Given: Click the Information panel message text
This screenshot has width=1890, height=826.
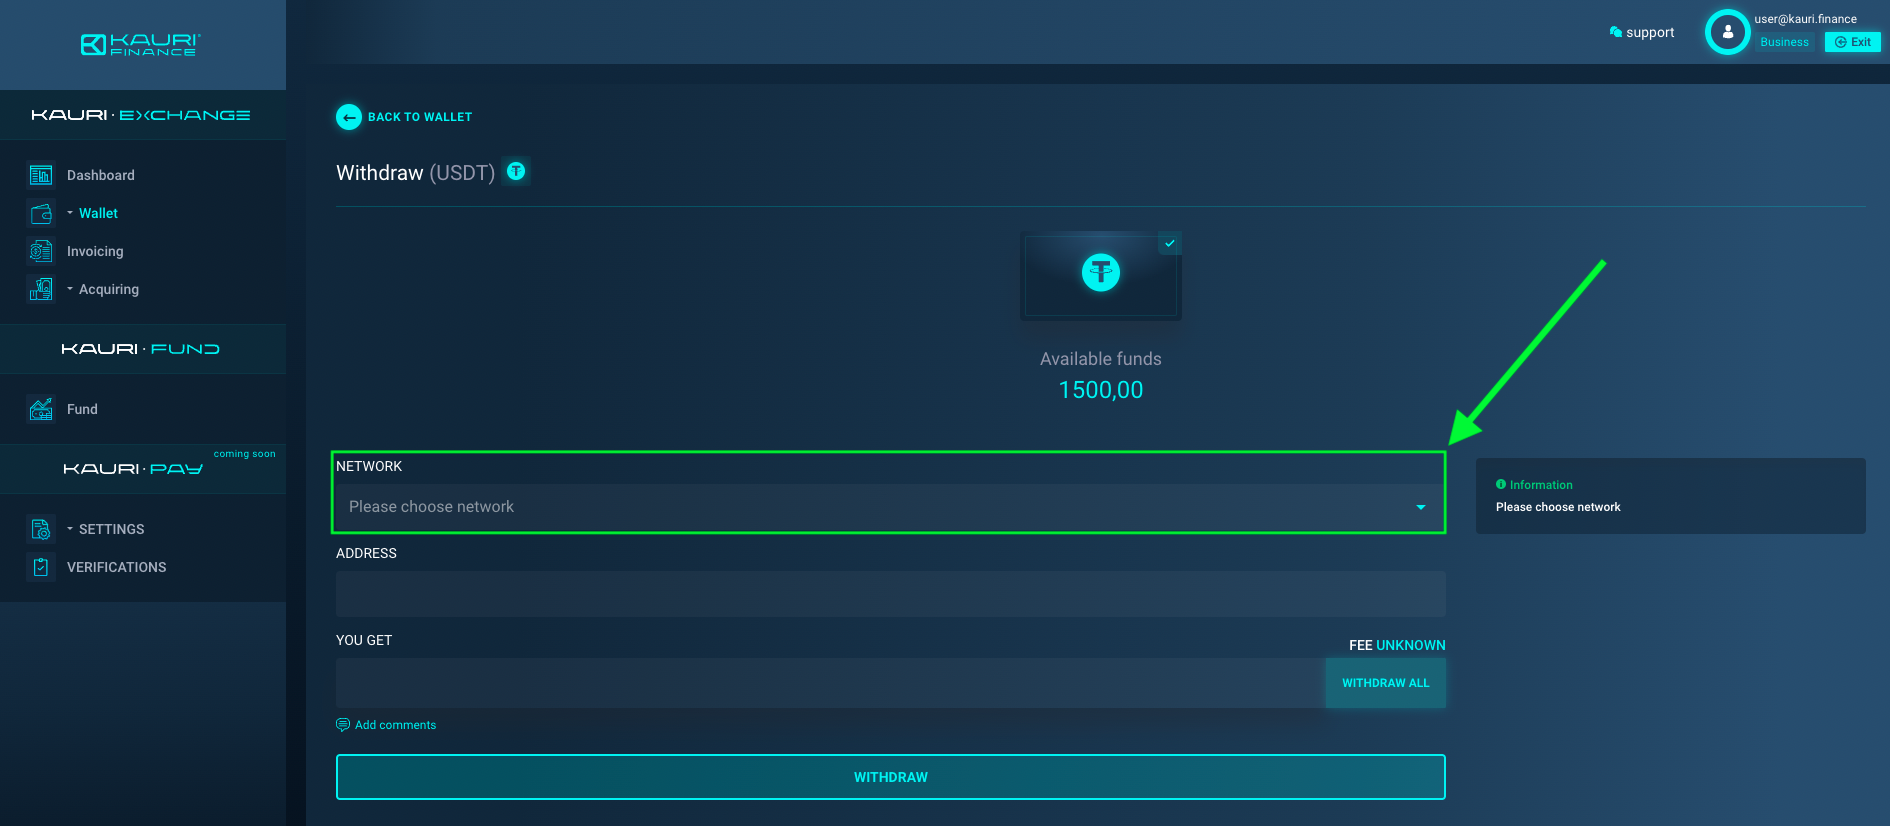Looking at the screenshot, I should point(1558,507).
